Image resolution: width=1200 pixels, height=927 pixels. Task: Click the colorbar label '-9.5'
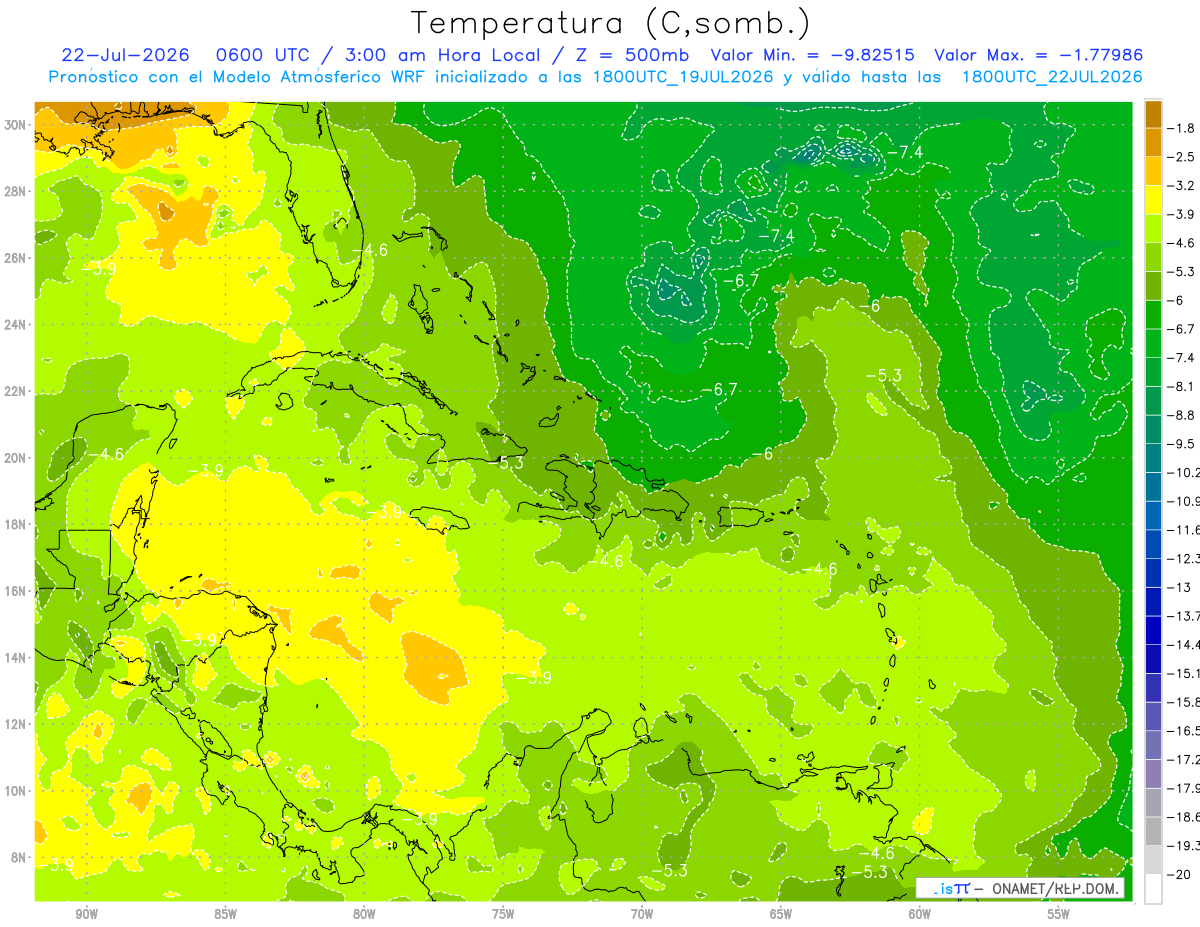click(x=1181, y=444)
